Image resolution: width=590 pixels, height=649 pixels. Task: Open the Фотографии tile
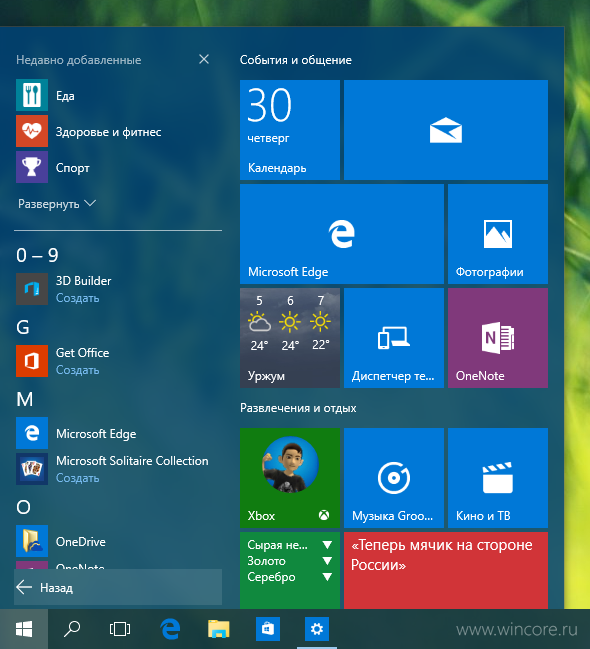click(x=498, y=234)
